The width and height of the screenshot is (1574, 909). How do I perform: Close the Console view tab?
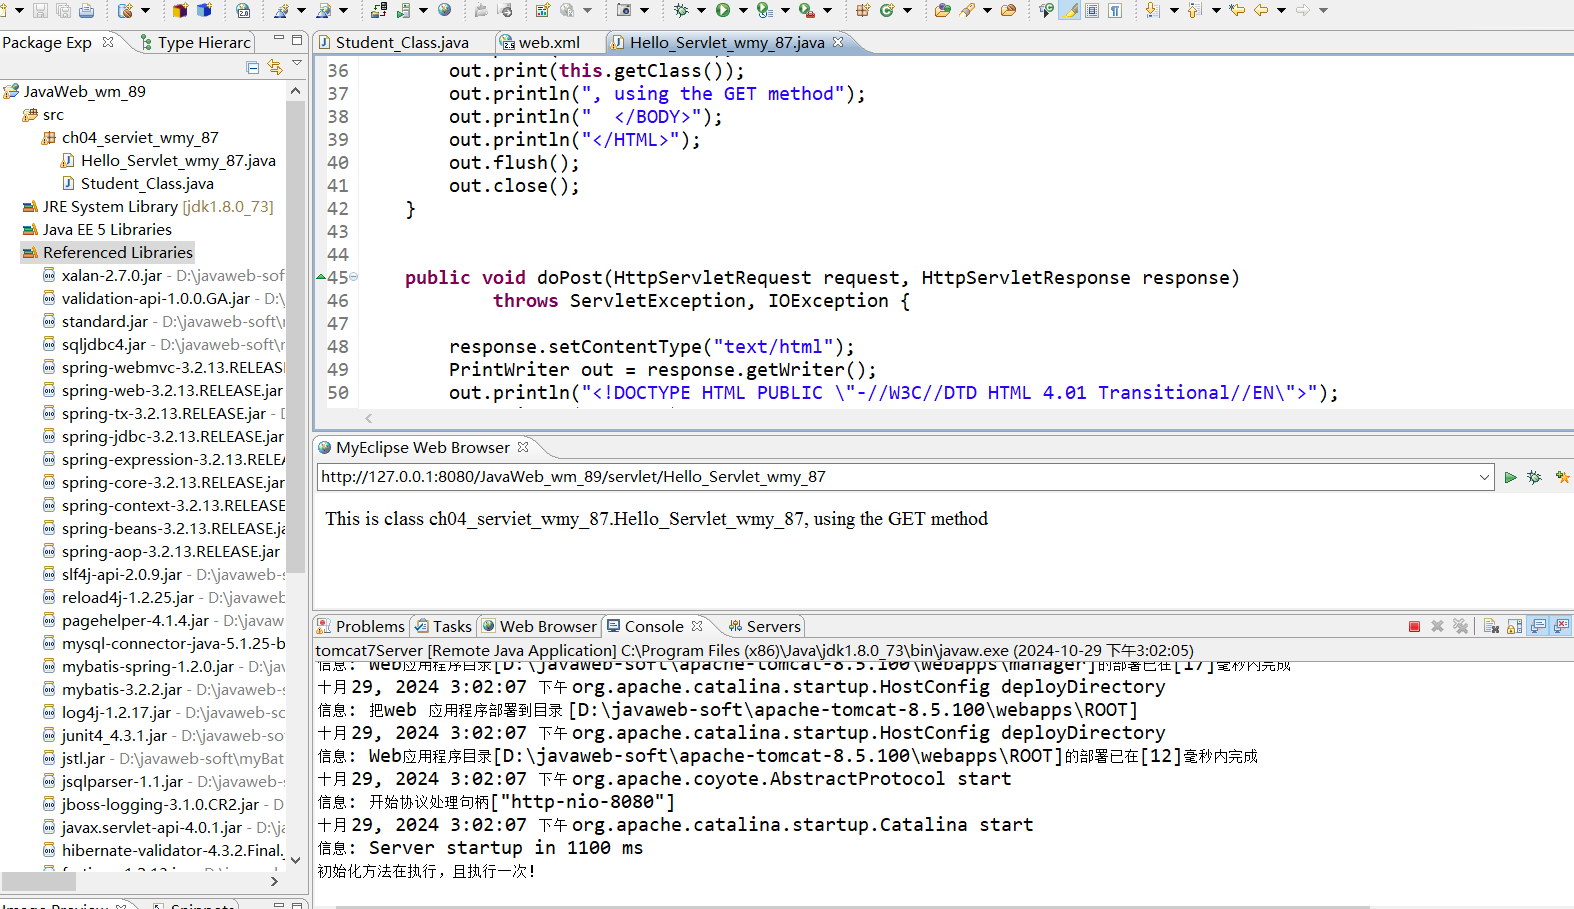697,626
